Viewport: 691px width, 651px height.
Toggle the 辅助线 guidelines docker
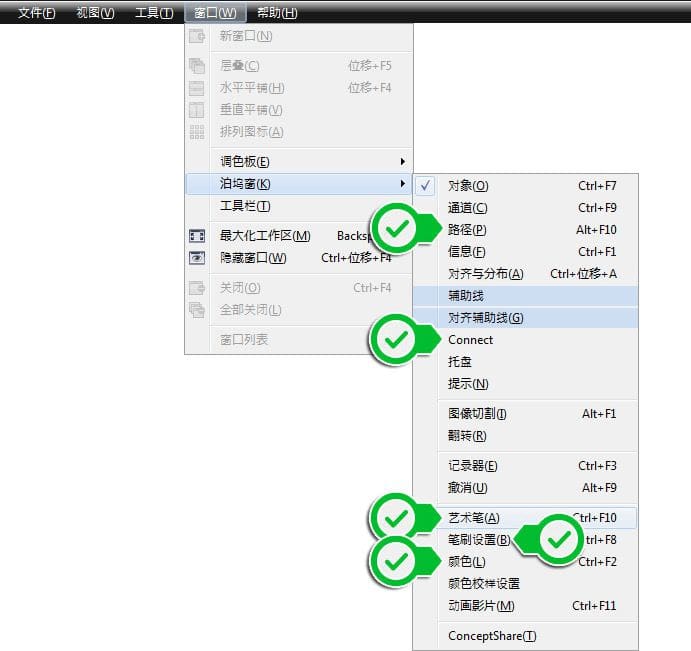(x=466, y=296)
